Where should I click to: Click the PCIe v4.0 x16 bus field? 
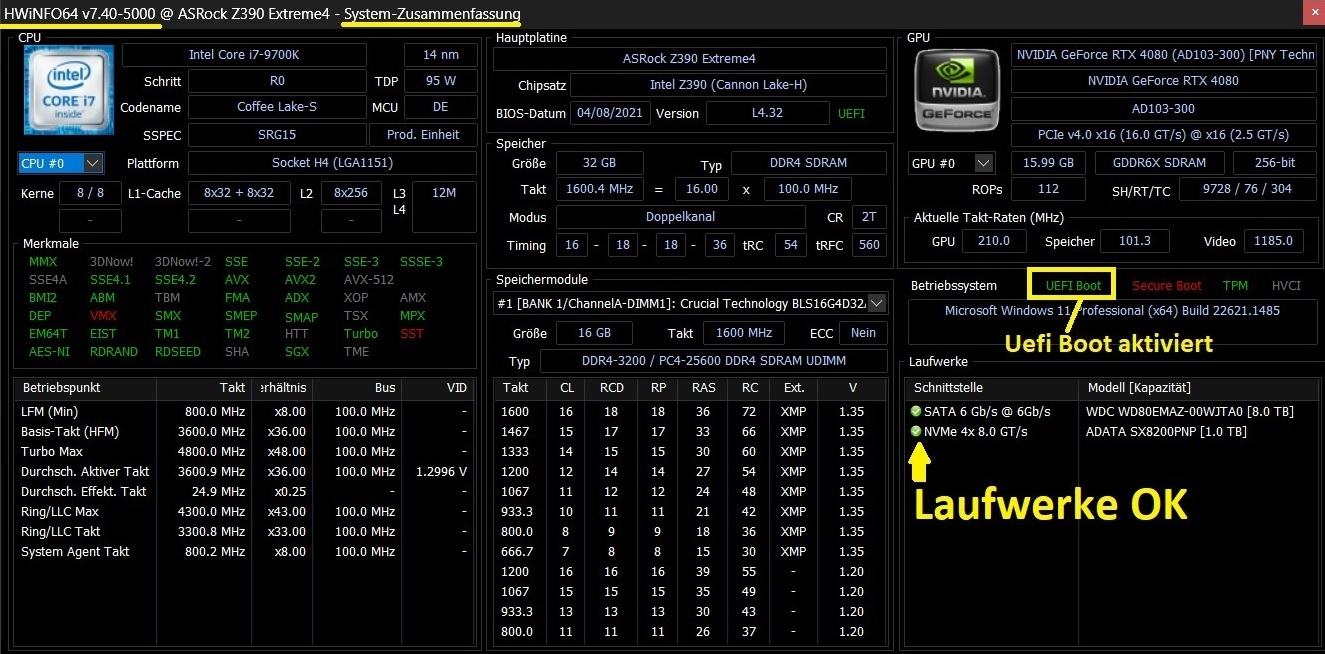(x=1163, y=134)
